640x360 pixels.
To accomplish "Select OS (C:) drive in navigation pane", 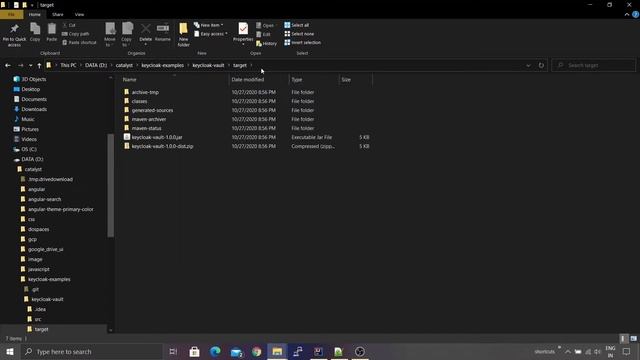I will click(x=29, y=149).
